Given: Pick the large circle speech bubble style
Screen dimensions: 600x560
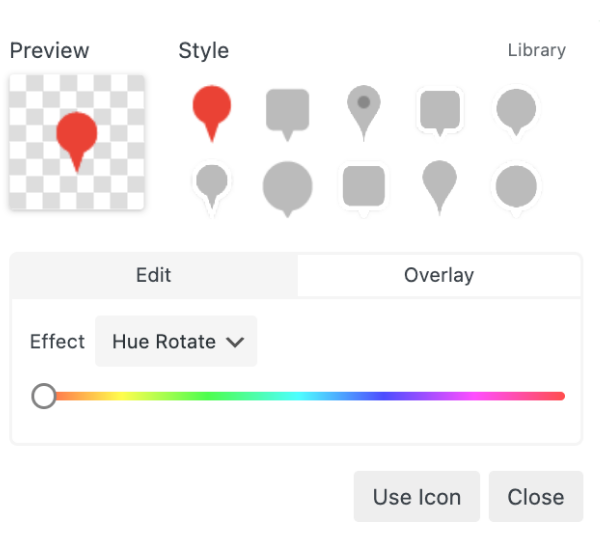Looking at the screenshot, I should click(287, 186).
